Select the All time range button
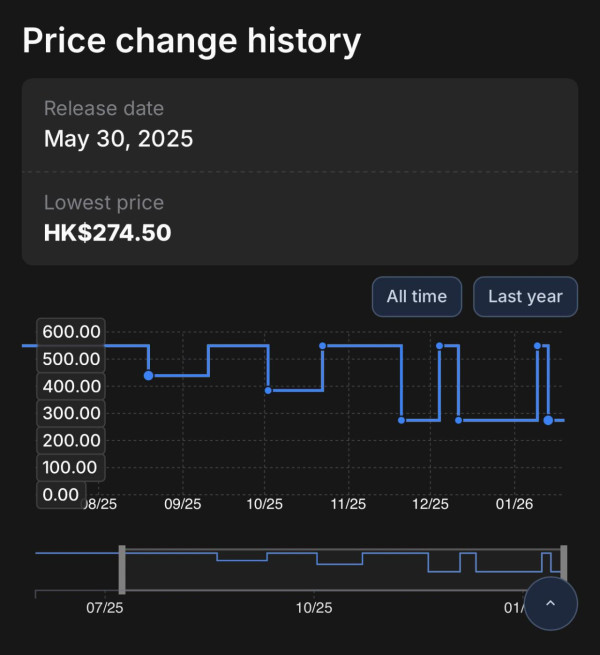The width and height of the screenshot is (600, 655). (416, 297)
